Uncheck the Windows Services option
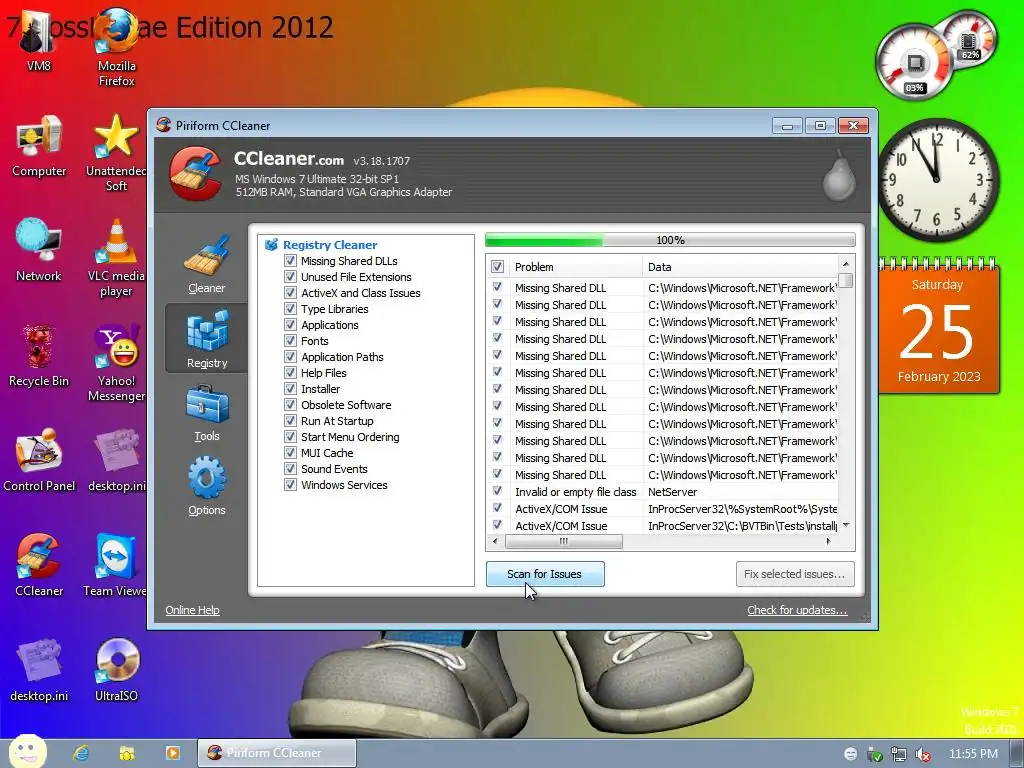This screenshot has width=1024, height=768. pos(290,485)
